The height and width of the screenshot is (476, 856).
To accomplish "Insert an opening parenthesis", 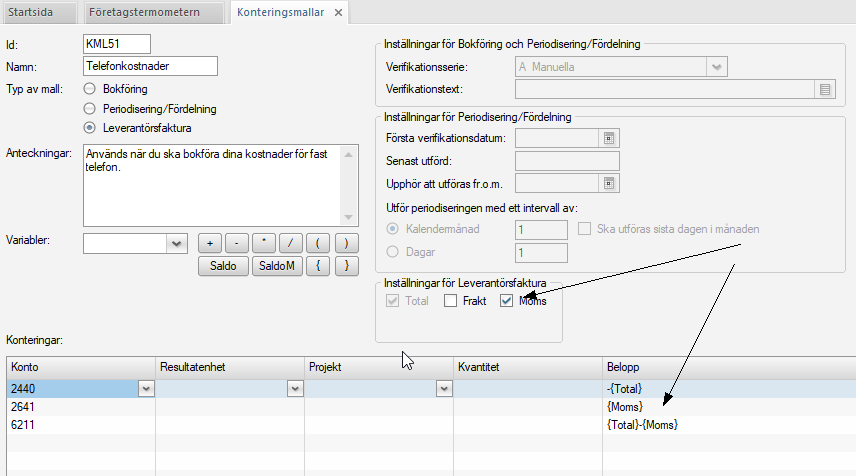I will pyautogui.click(x=318, y=243).
